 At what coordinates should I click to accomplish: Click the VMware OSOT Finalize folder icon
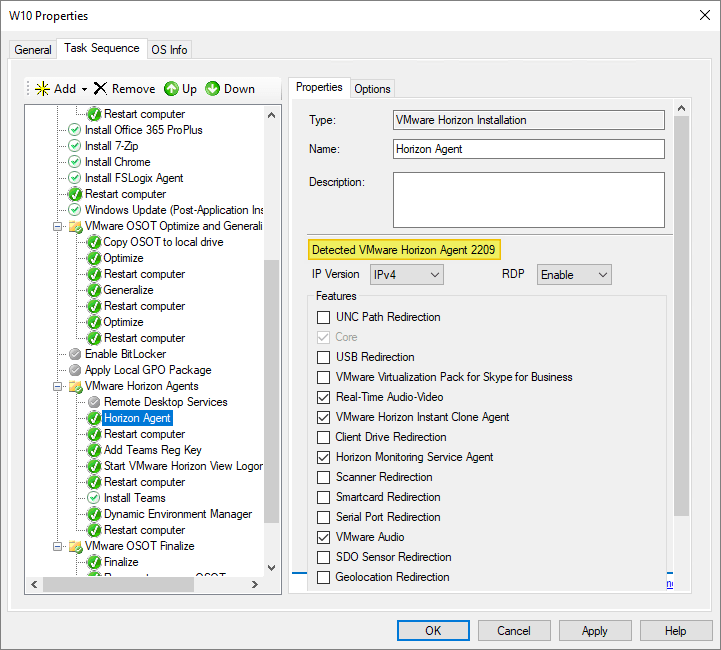tap(75, 546)
